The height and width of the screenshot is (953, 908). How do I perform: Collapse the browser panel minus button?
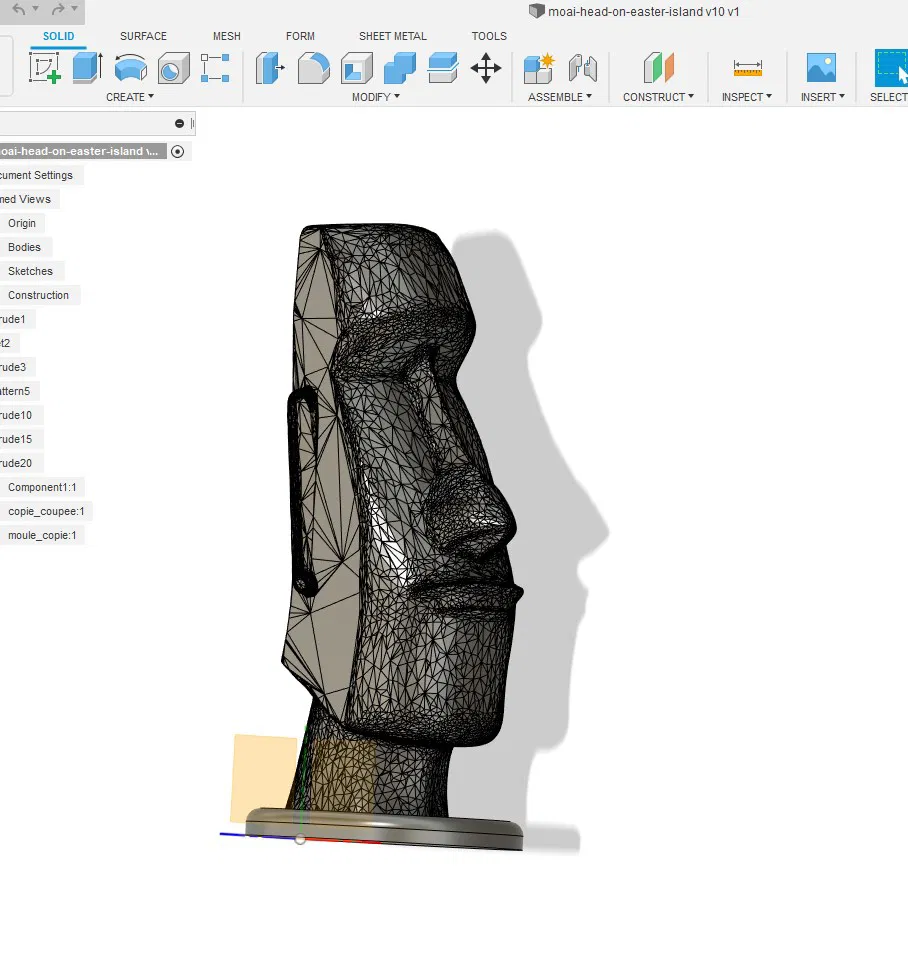179,123
